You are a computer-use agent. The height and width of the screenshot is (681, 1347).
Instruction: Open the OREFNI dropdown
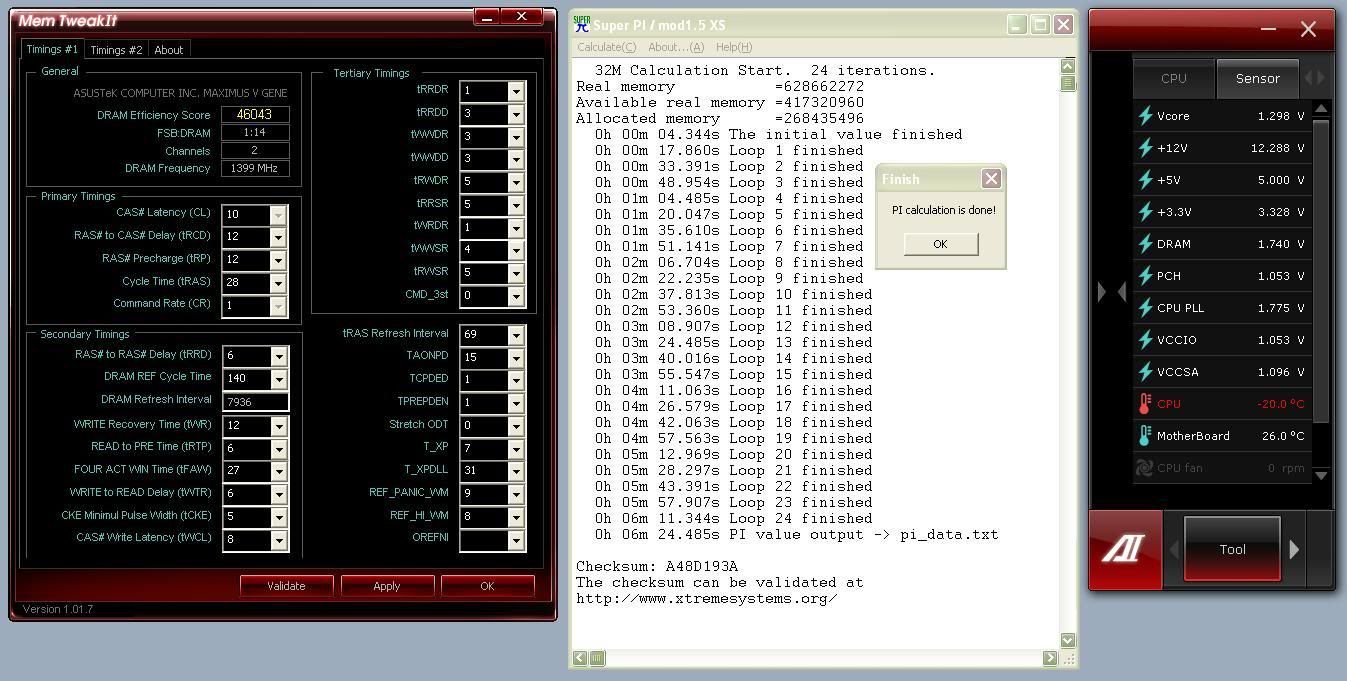[516, 541]
